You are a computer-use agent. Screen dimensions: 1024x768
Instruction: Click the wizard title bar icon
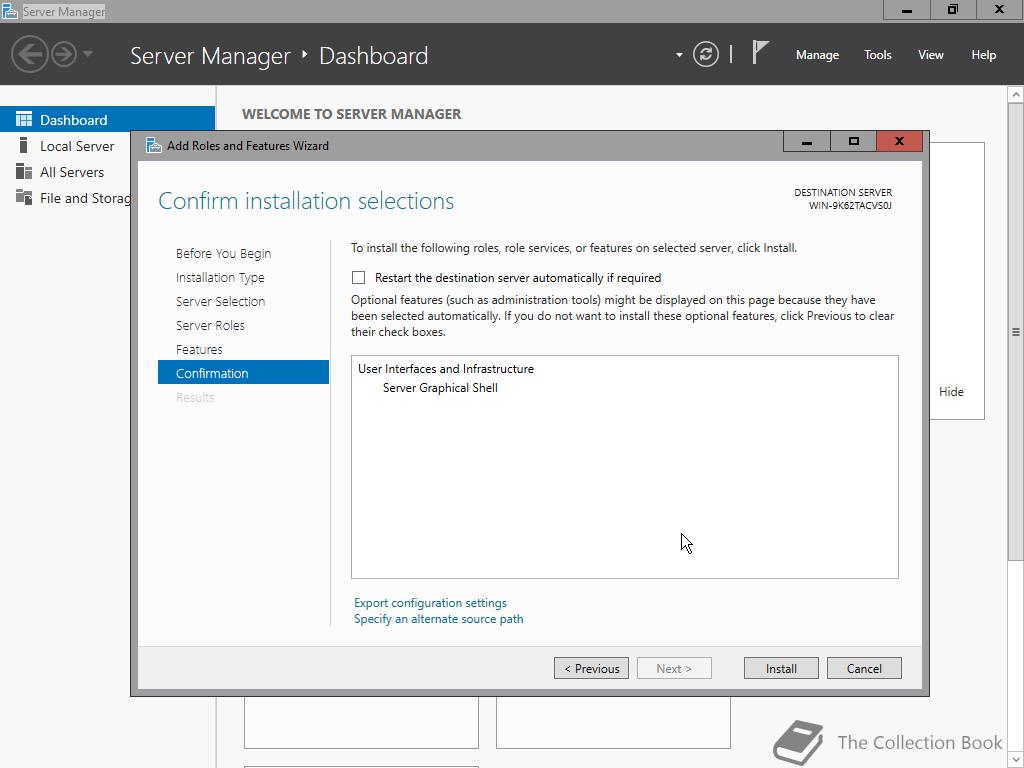tap(153, 145)
